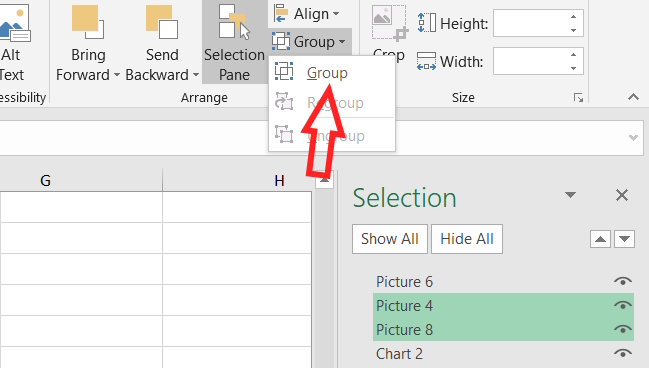The image size is (649, 368).
Task: Move object down with Send Backward arrow
Action: 625,239
